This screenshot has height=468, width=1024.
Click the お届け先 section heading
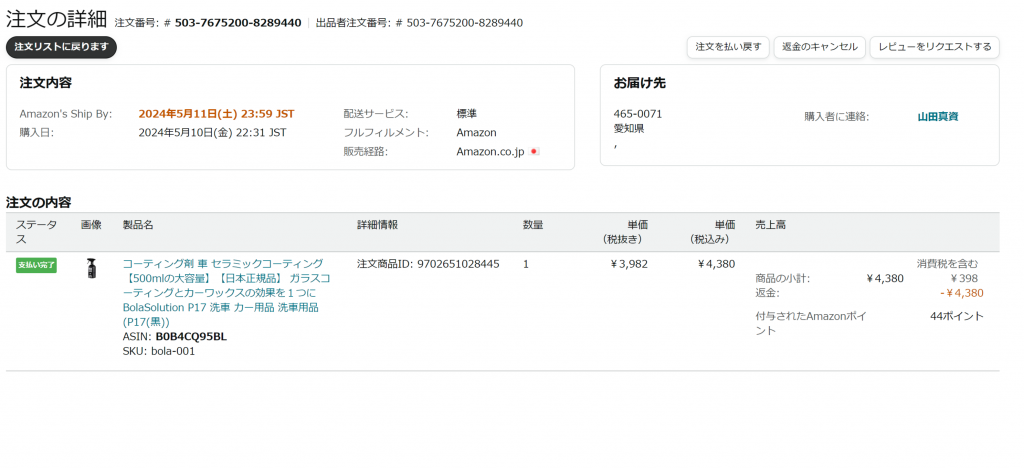pyautogui.click(x=639, y=84)
